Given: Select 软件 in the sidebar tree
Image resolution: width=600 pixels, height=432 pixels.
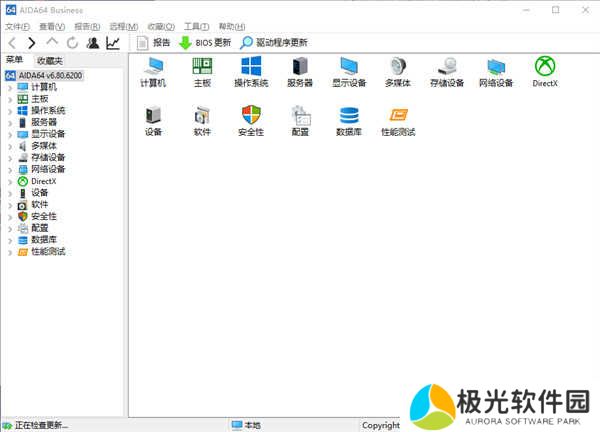Looking at the screenshot, I should pyautogui.click(x=40, y=205).
